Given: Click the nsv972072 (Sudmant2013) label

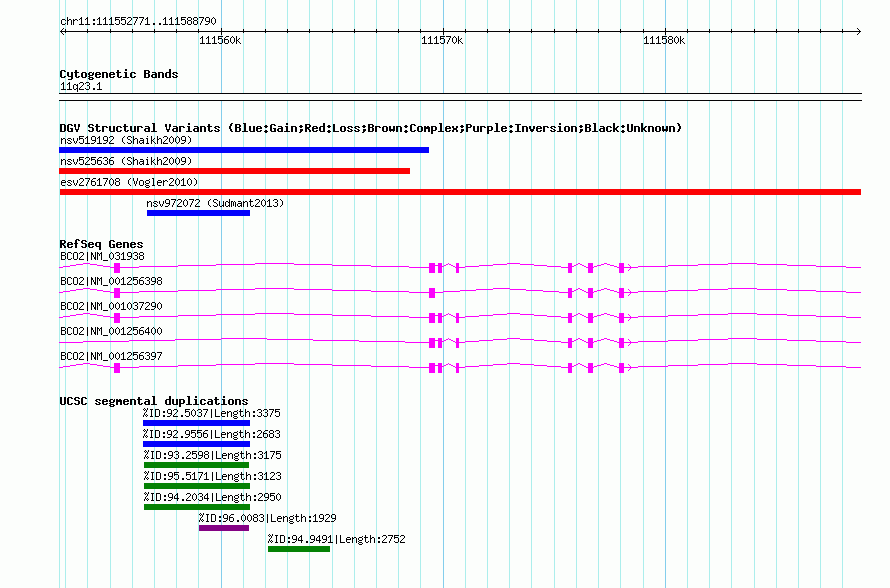Looking at the screenshot, I should click(215, 203).
